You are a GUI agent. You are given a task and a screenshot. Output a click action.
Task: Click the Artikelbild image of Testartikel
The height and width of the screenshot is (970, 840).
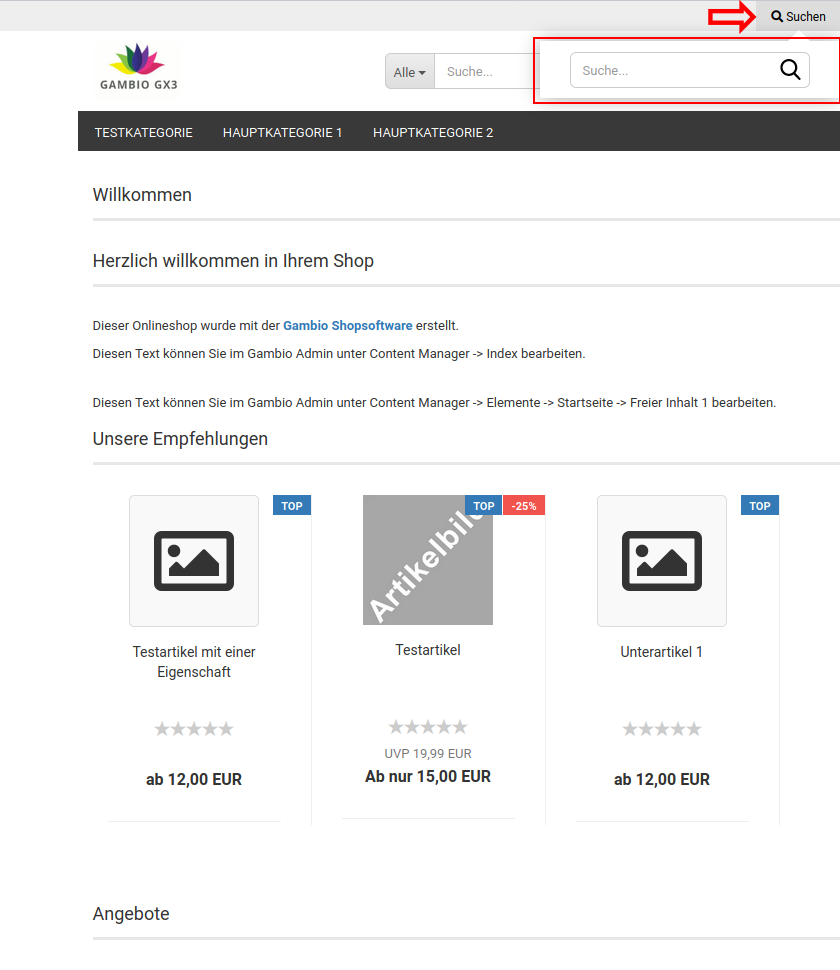tap(427, 561)
